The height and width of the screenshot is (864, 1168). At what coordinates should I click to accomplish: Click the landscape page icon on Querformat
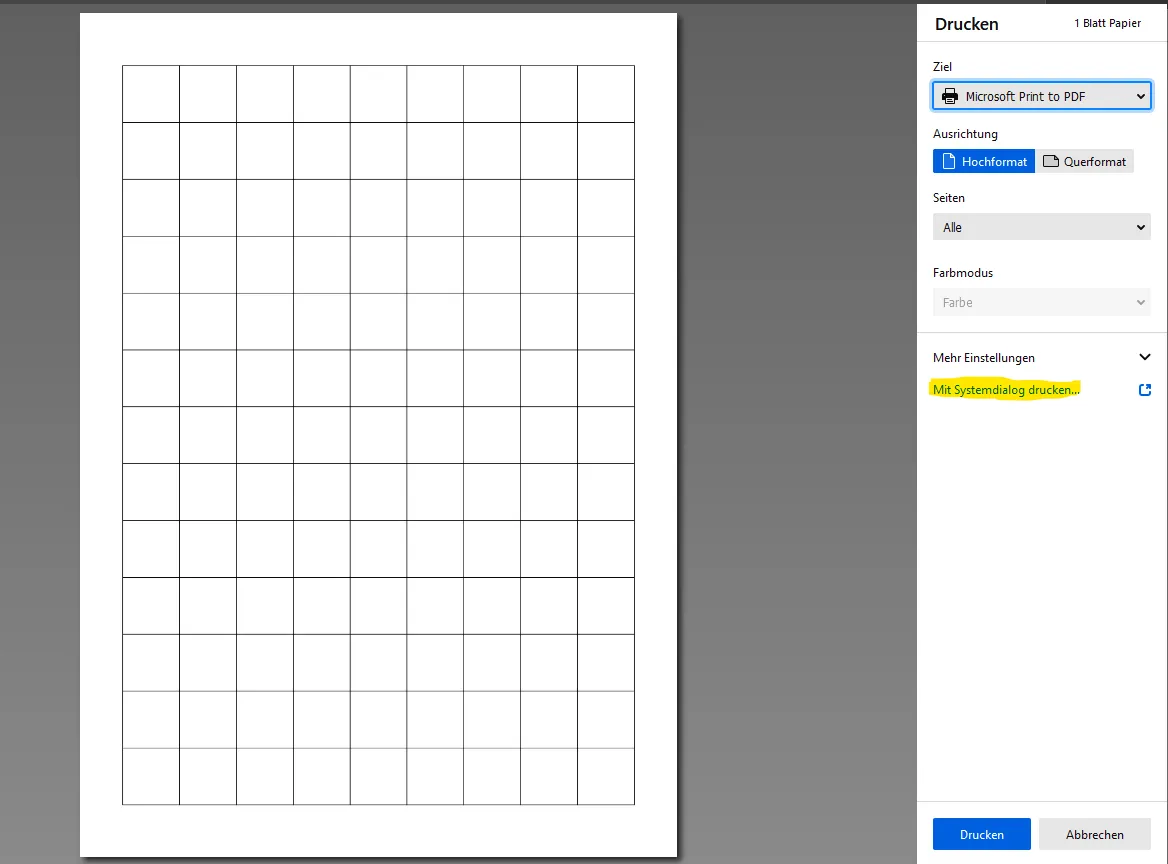point(1050,162)
